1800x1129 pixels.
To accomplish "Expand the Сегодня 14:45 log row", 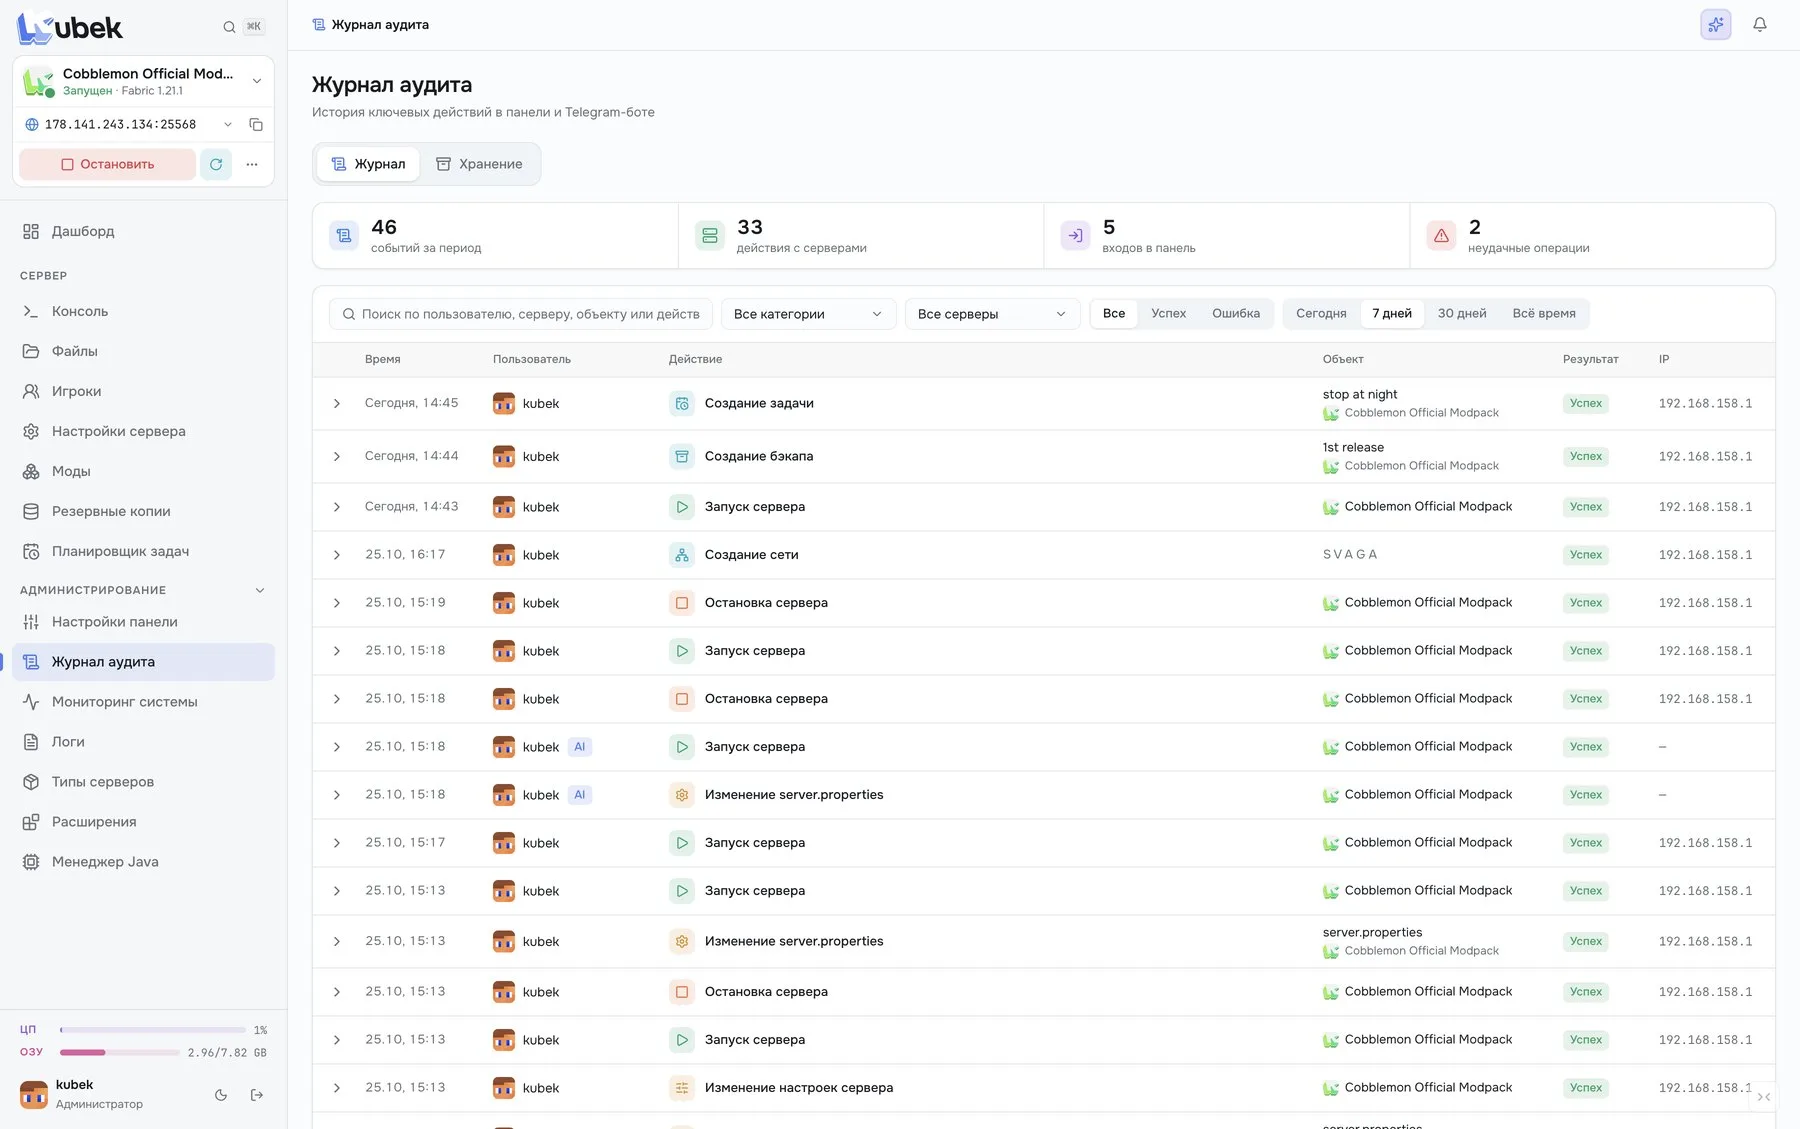I will [x=337, y=404].
